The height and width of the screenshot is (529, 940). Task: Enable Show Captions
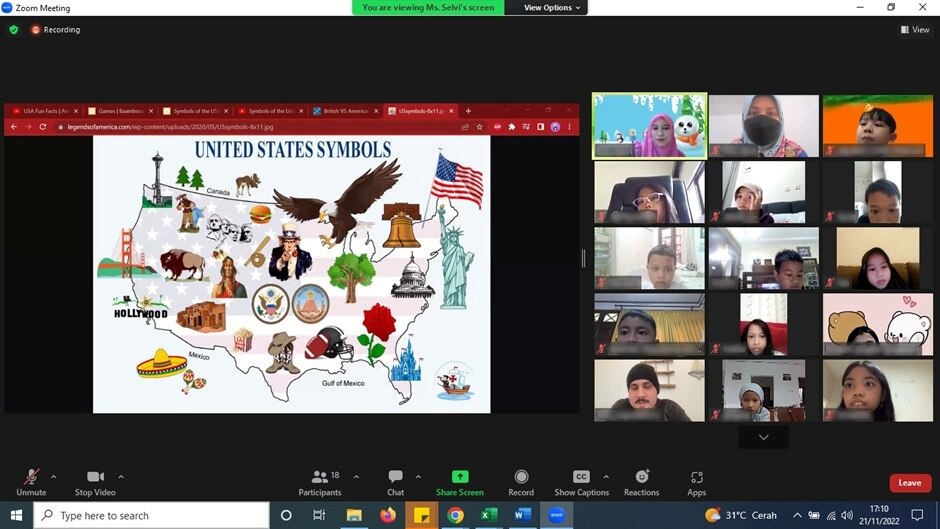(x=580, y=477)
